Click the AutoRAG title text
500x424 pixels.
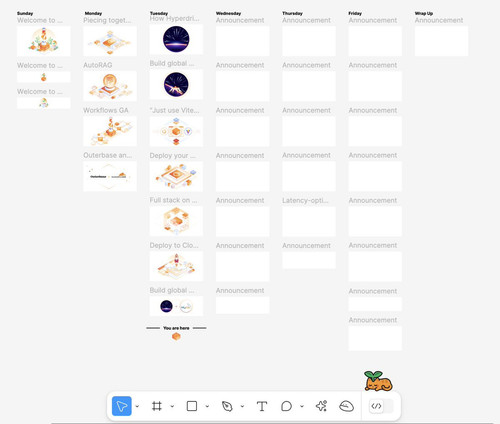coord(98,65)
